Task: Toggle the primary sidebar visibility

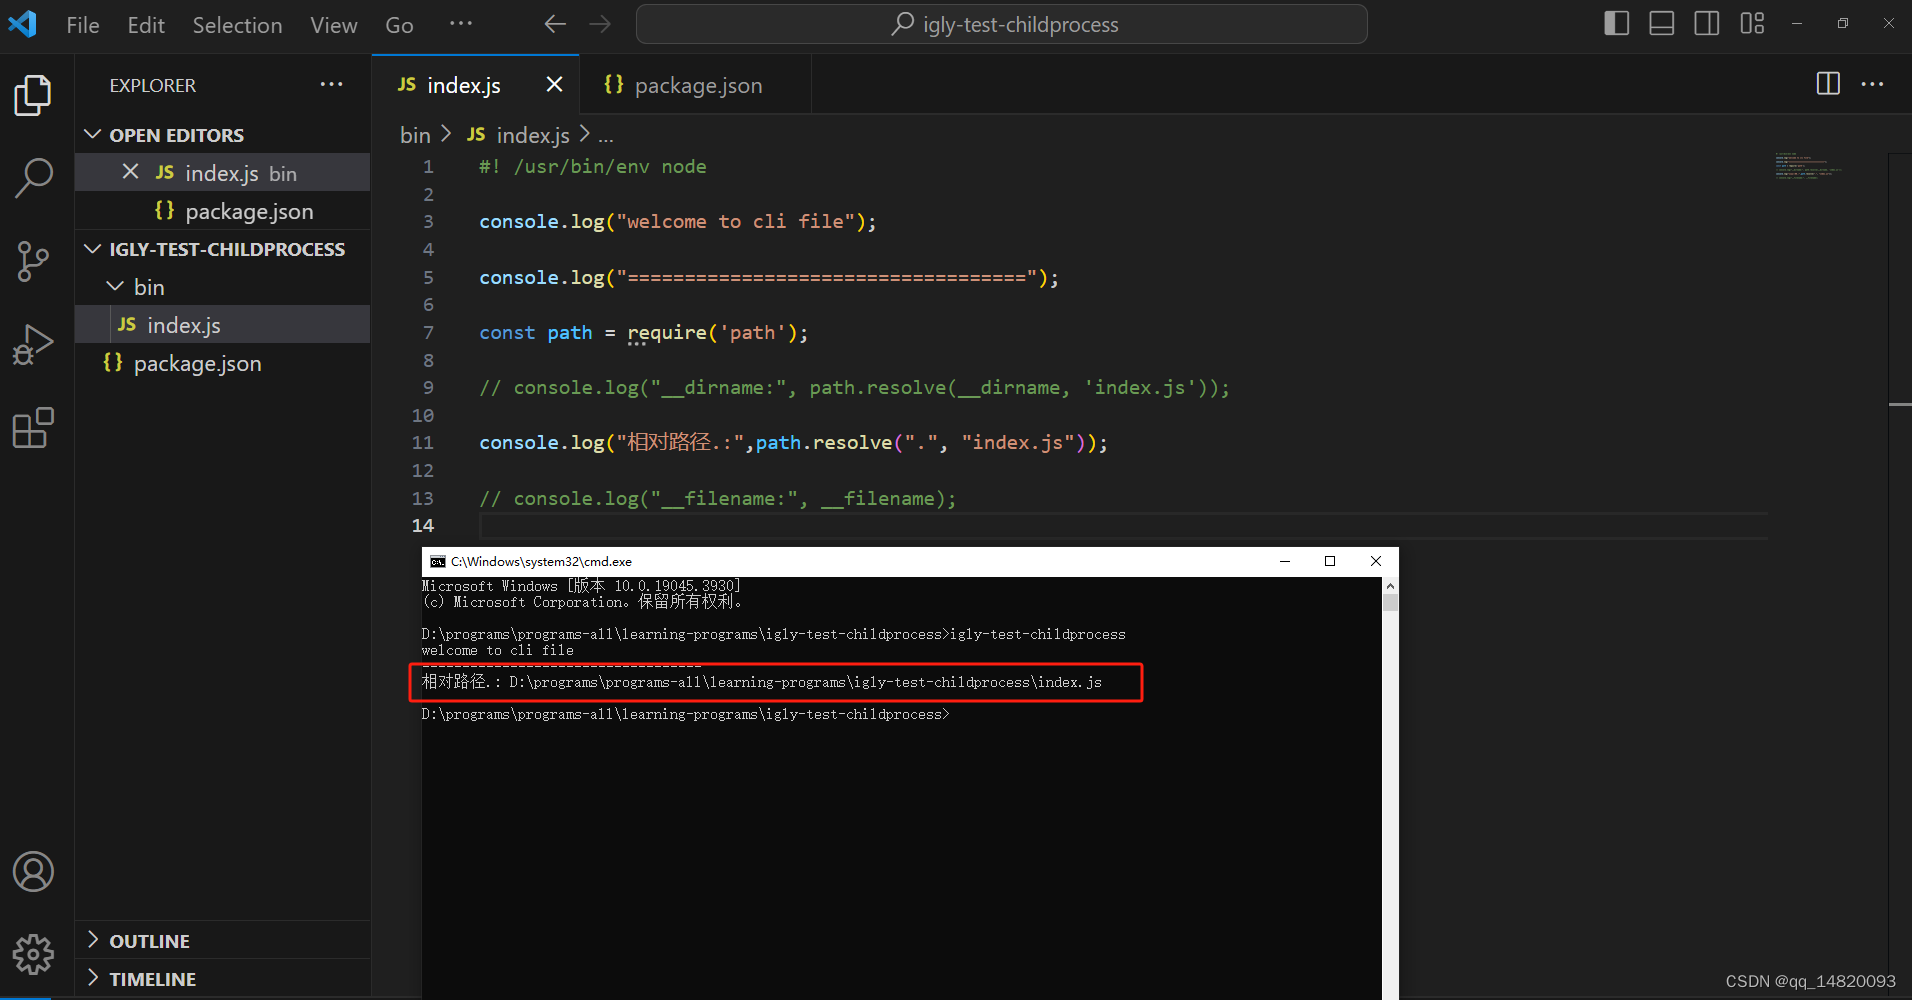Action: [x=1615, y=22]
